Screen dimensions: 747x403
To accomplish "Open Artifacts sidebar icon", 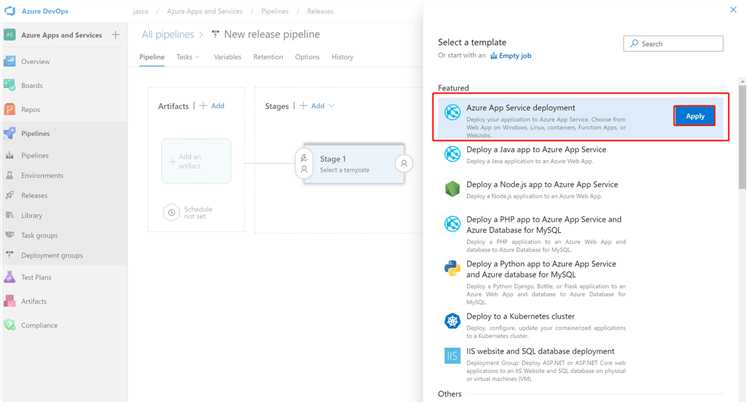I will point(10,301).
